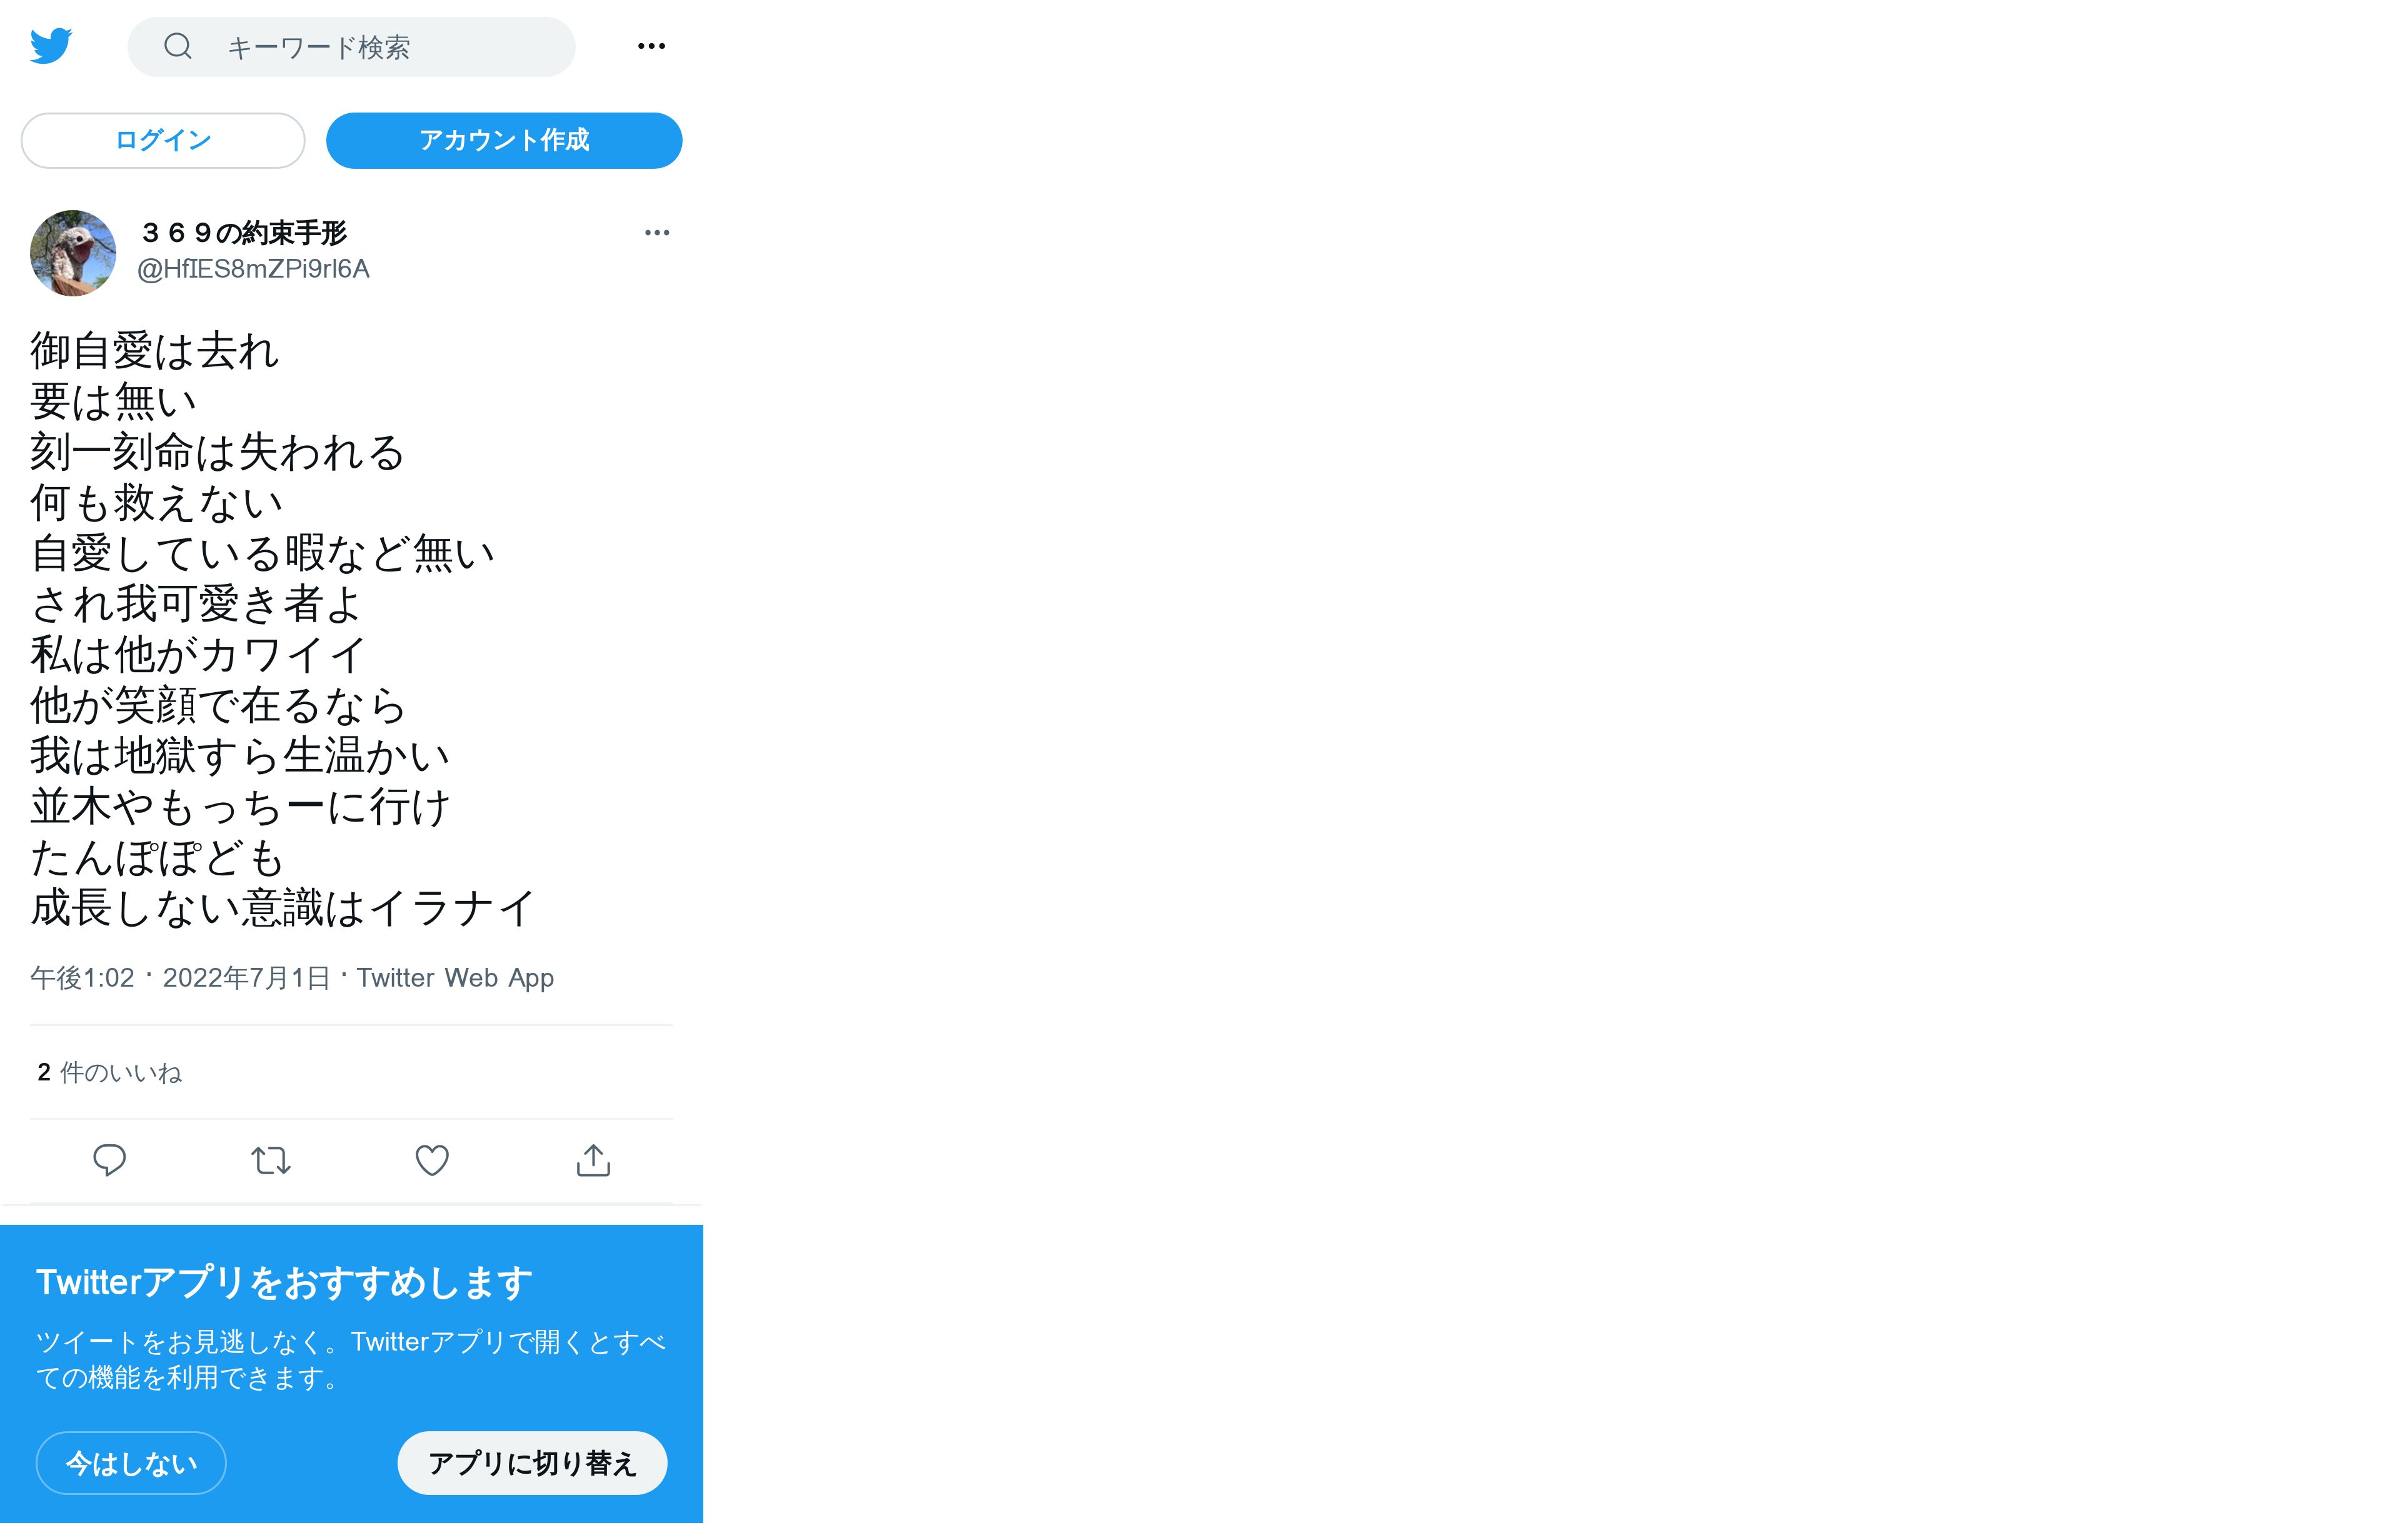Like the tweet with heart icon
The height and width of the screenshot is (1525, 2408).
tap(432, 1160)
